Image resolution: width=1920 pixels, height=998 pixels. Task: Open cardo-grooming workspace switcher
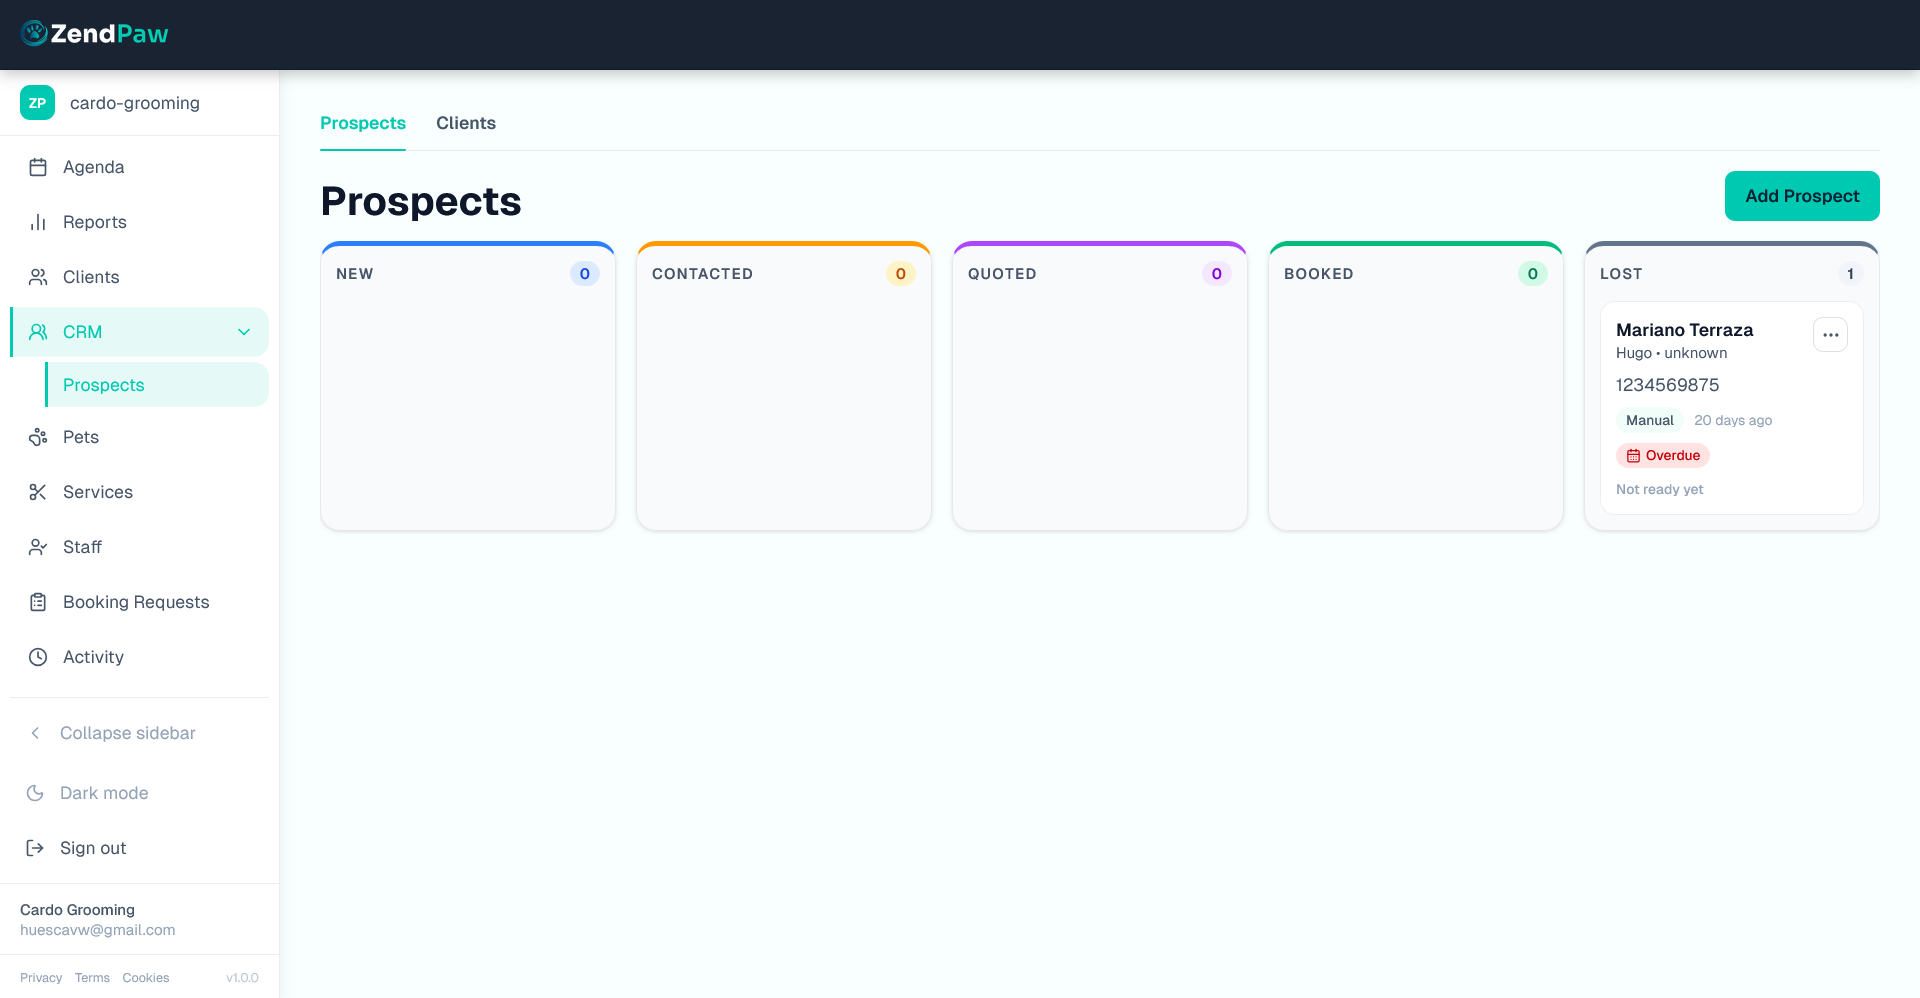point(134,103)
